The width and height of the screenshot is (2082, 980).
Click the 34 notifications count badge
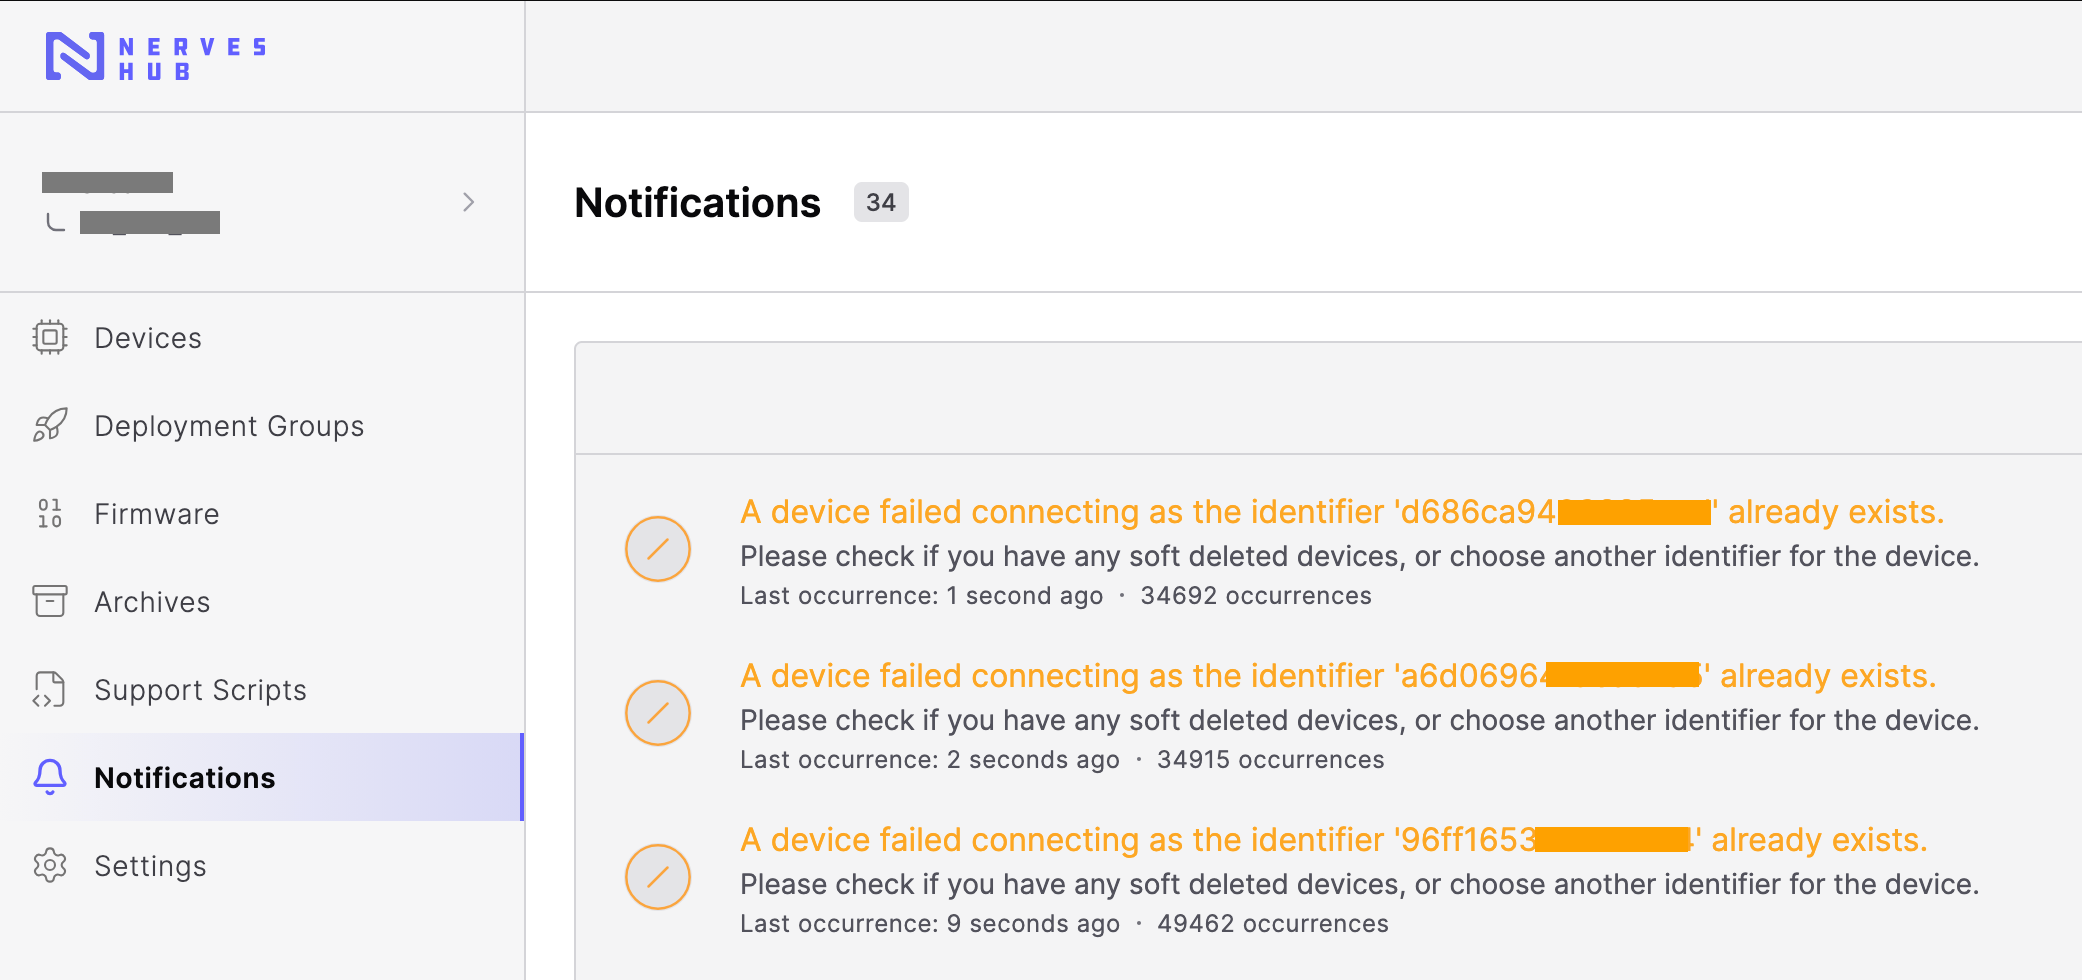pos(881,202)
